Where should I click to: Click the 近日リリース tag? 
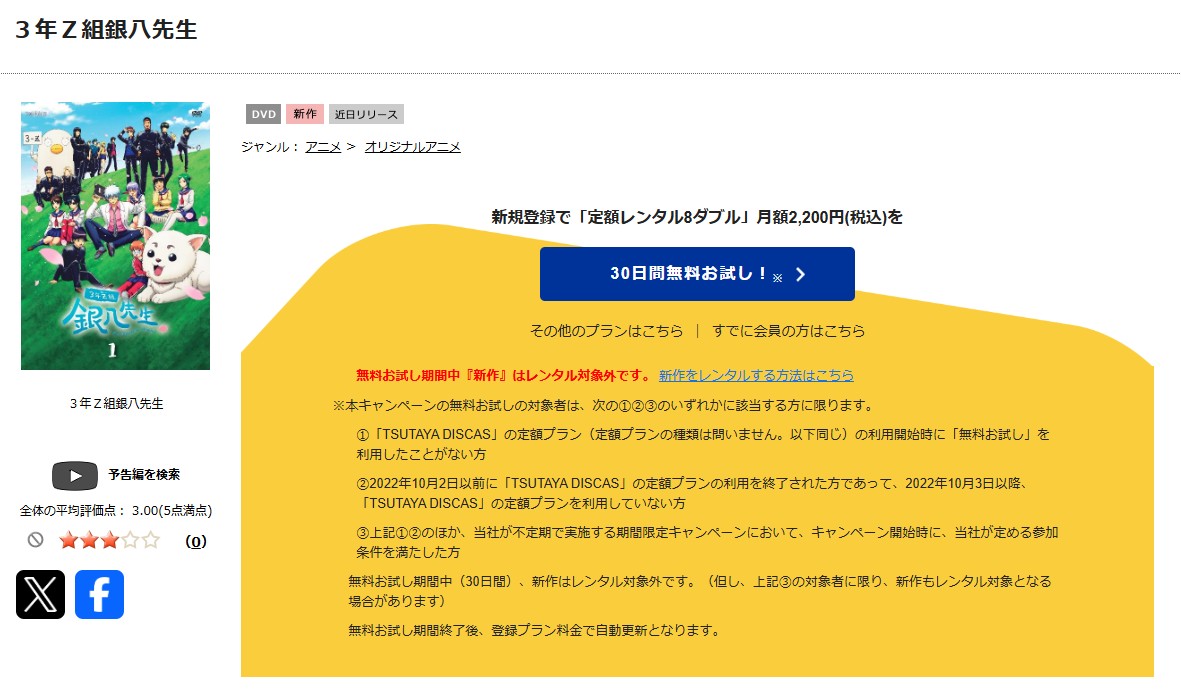366,114
